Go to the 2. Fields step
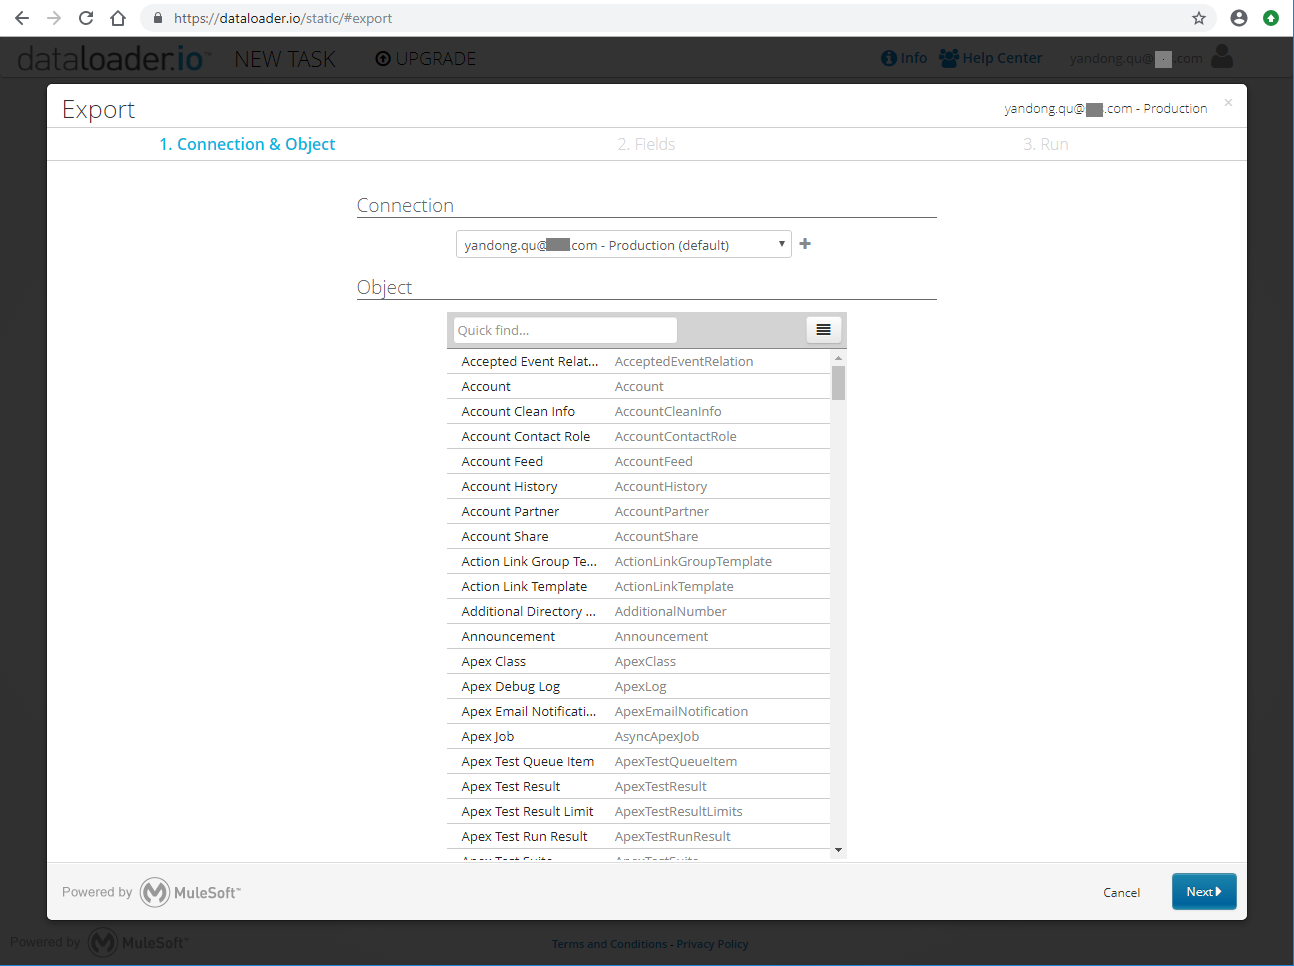This screenshot has width=1294, height=966. click(x=646, y=144)
